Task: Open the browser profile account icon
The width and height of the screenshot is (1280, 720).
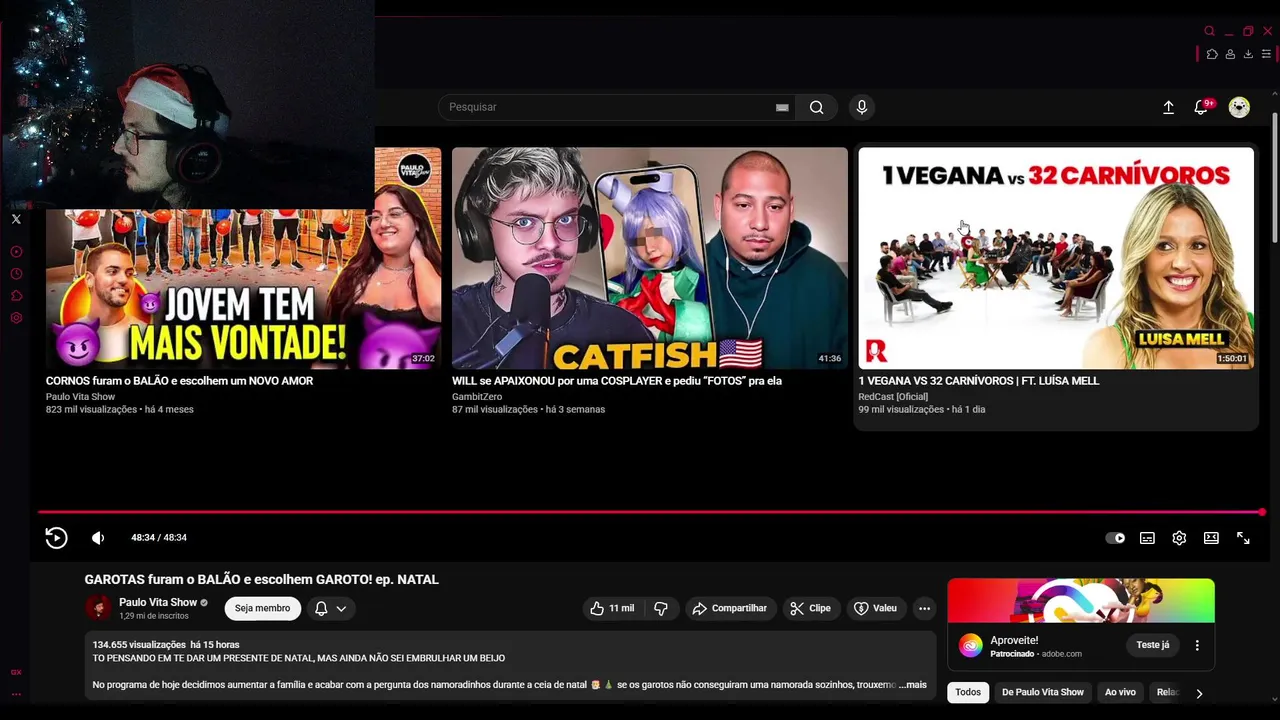Action: 1230,54
